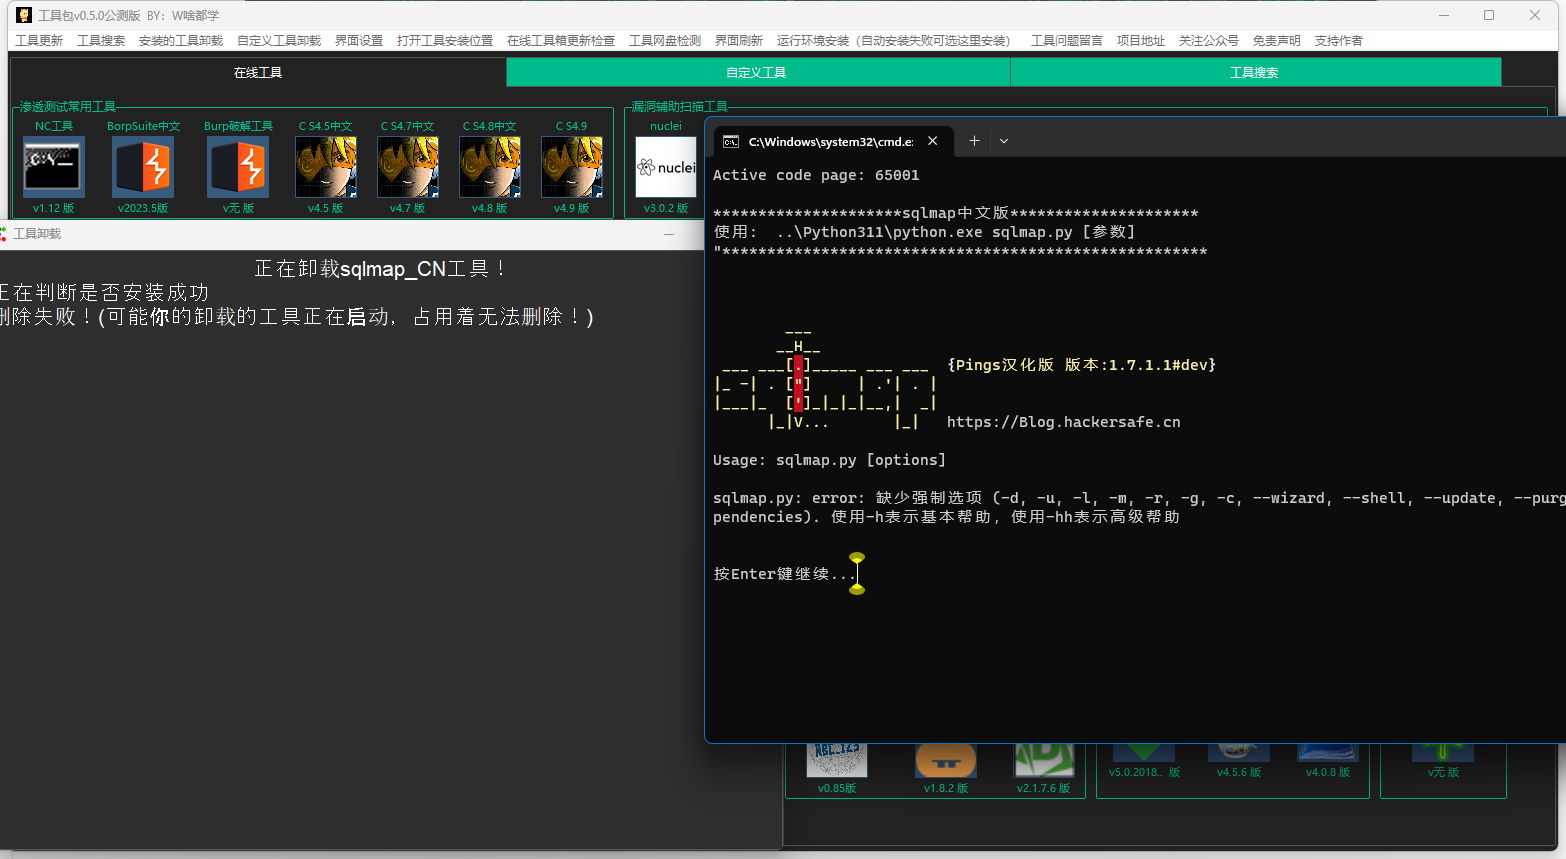Click the v3.0.2 版 label under nuclei
Viewport: 1566px width, 859px height.
(666, 208)
